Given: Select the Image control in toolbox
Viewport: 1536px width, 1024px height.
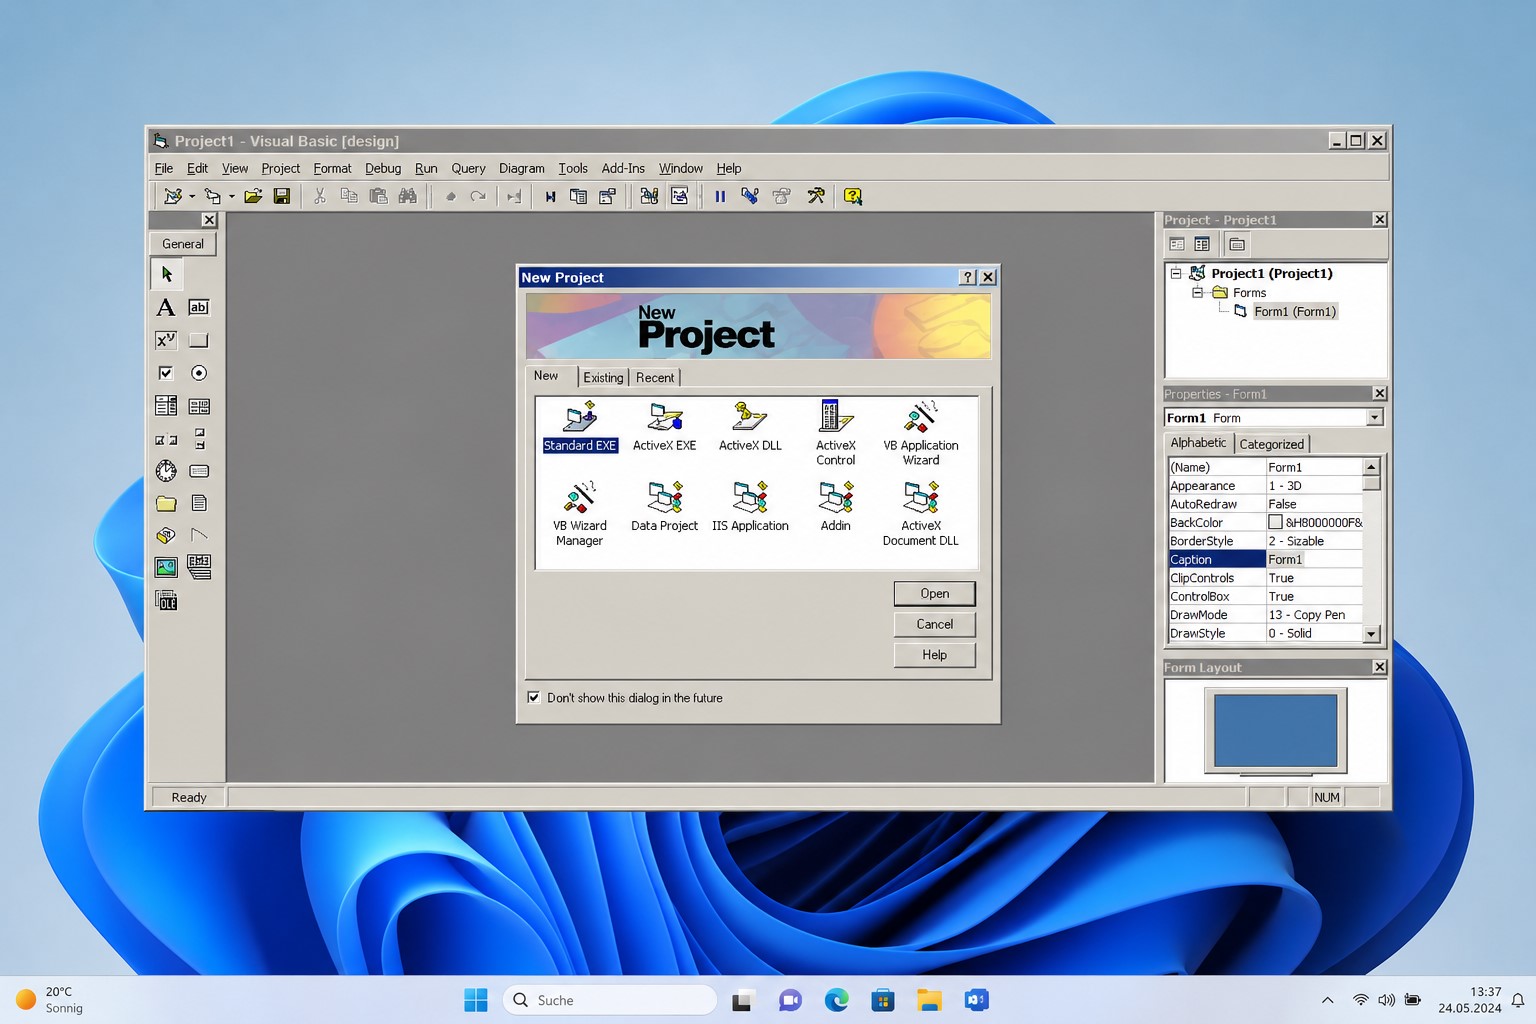Looking at the screenshot, I should click(x=166, y=567).
